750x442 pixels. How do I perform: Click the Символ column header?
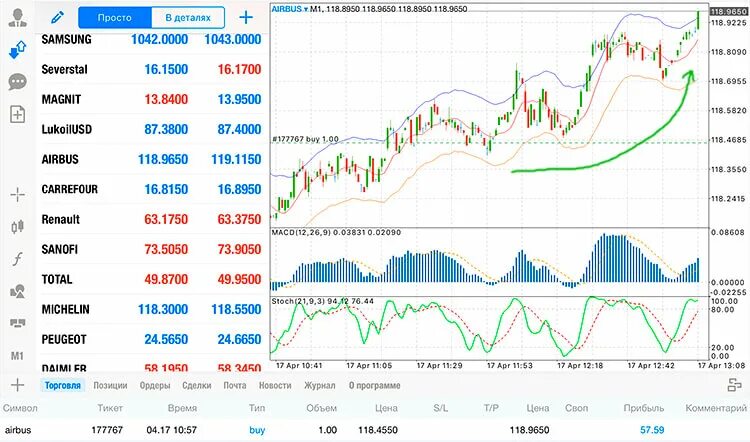20,408
